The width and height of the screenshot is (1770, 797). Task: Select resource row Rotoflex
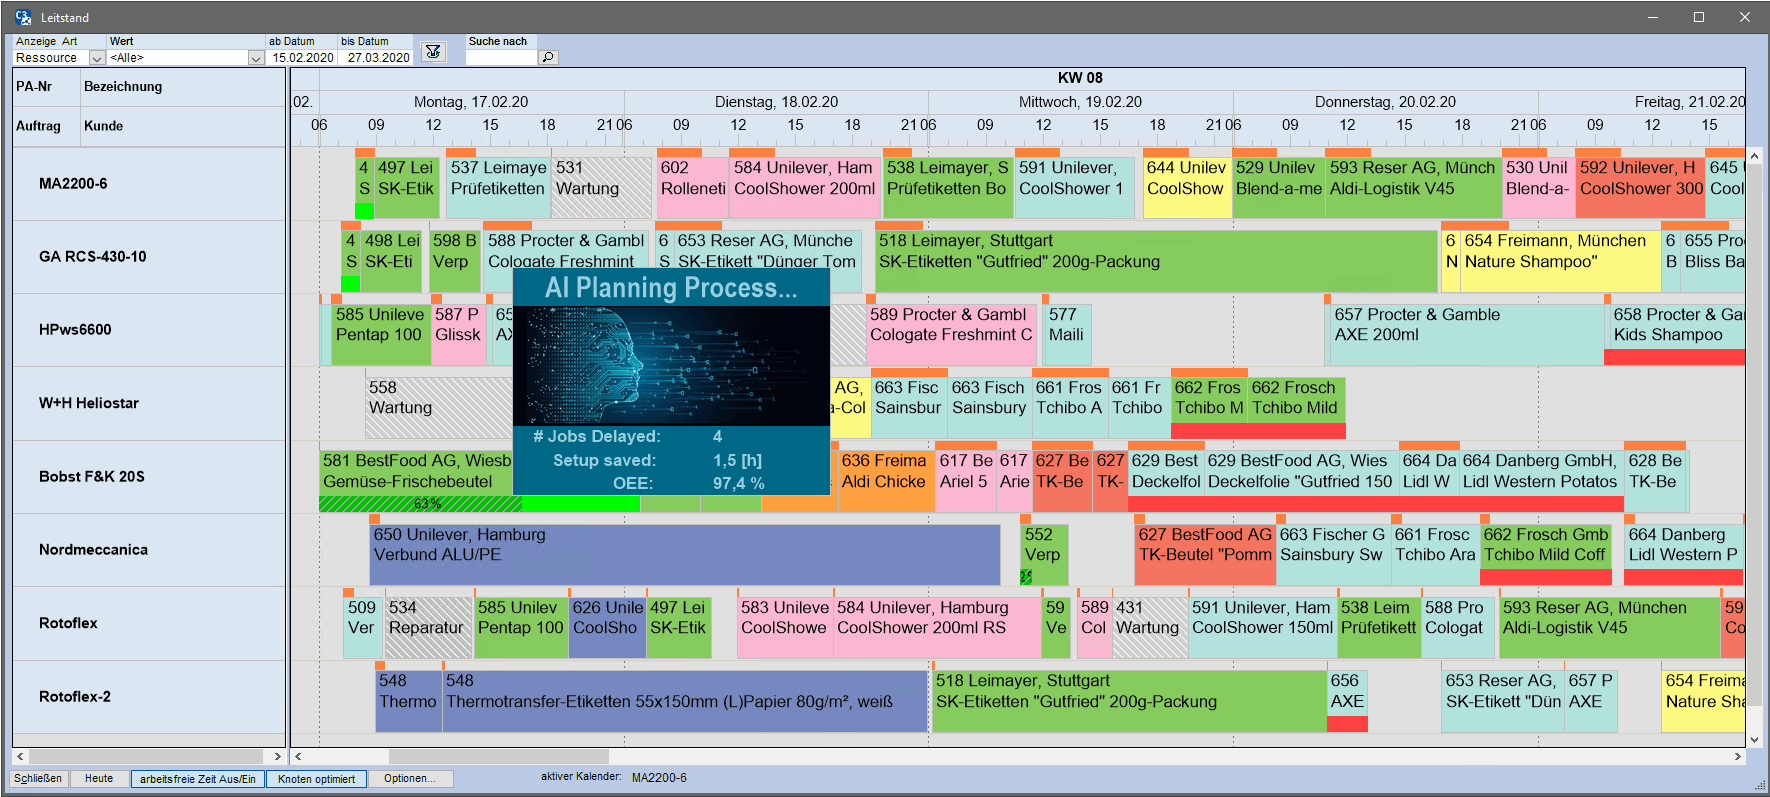[149, 623]
